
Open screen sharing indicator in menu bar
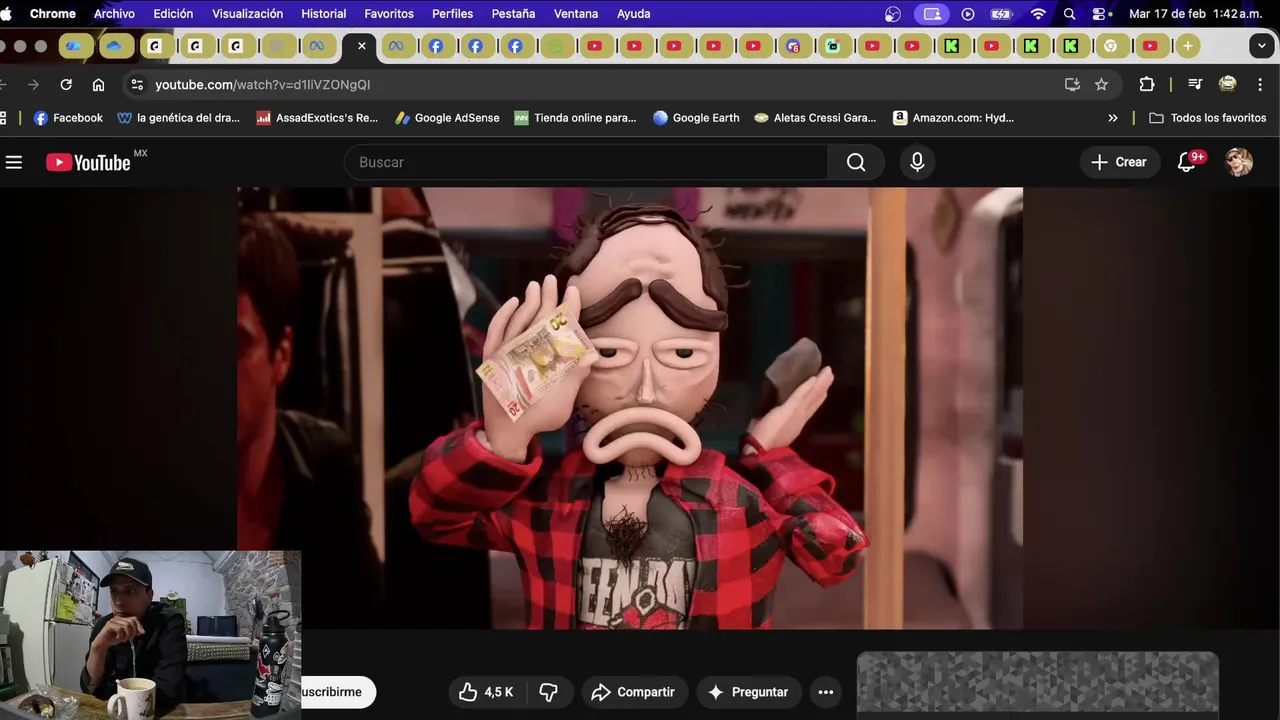pos(932,14)
